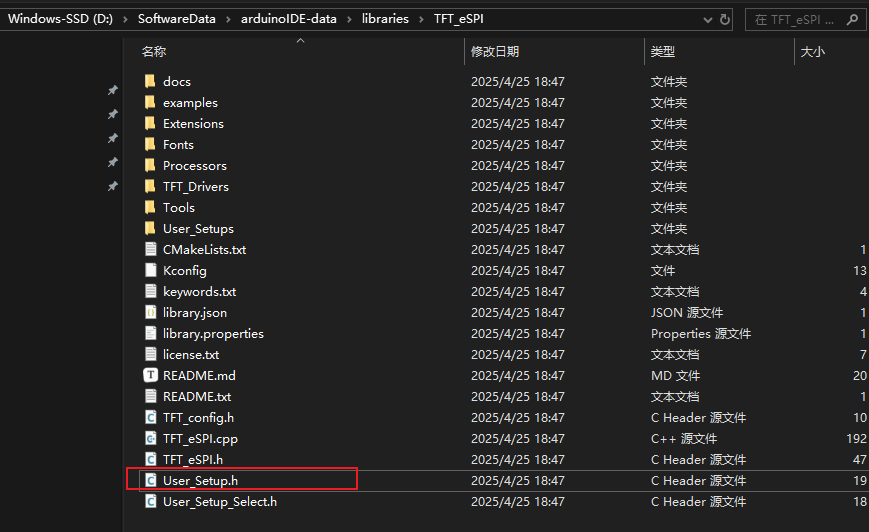Click the User_Setup.h file icon
Image resolution: width=869 pixels, height=532 pixels.
coord(150,480)
